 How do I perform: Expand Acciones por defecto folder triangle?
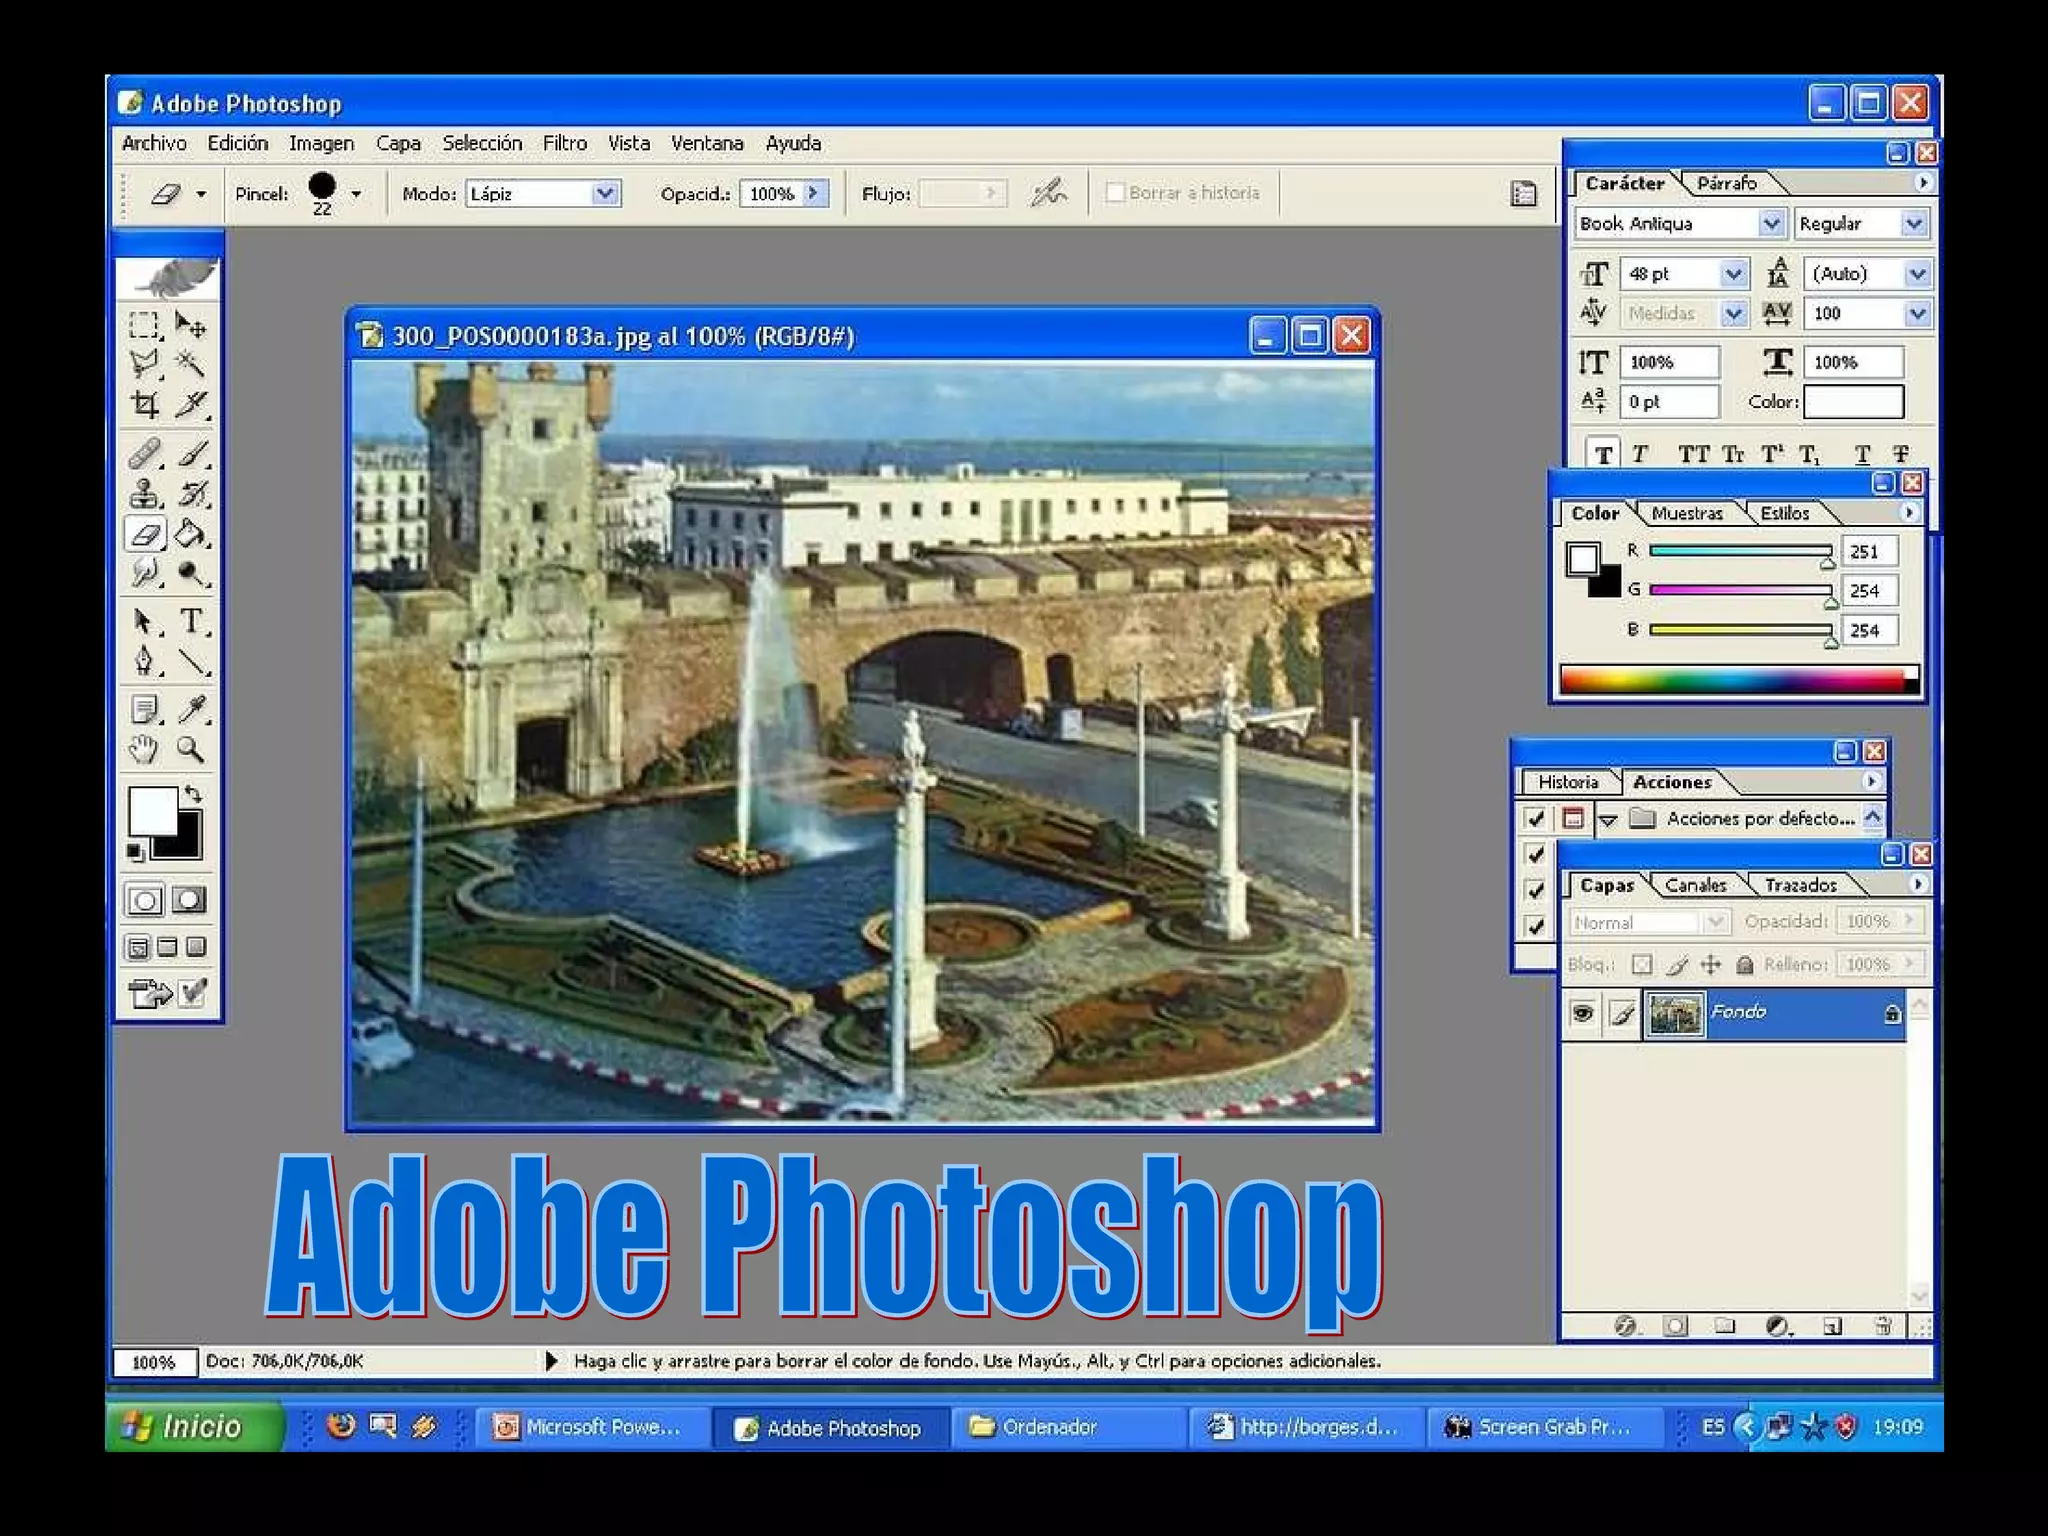click(x=1608, y=820)
